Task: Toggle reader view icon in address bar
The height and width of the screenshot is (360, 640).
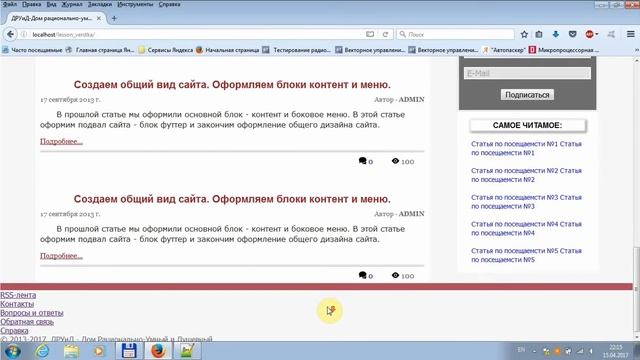Action: [x=370, y=34]
